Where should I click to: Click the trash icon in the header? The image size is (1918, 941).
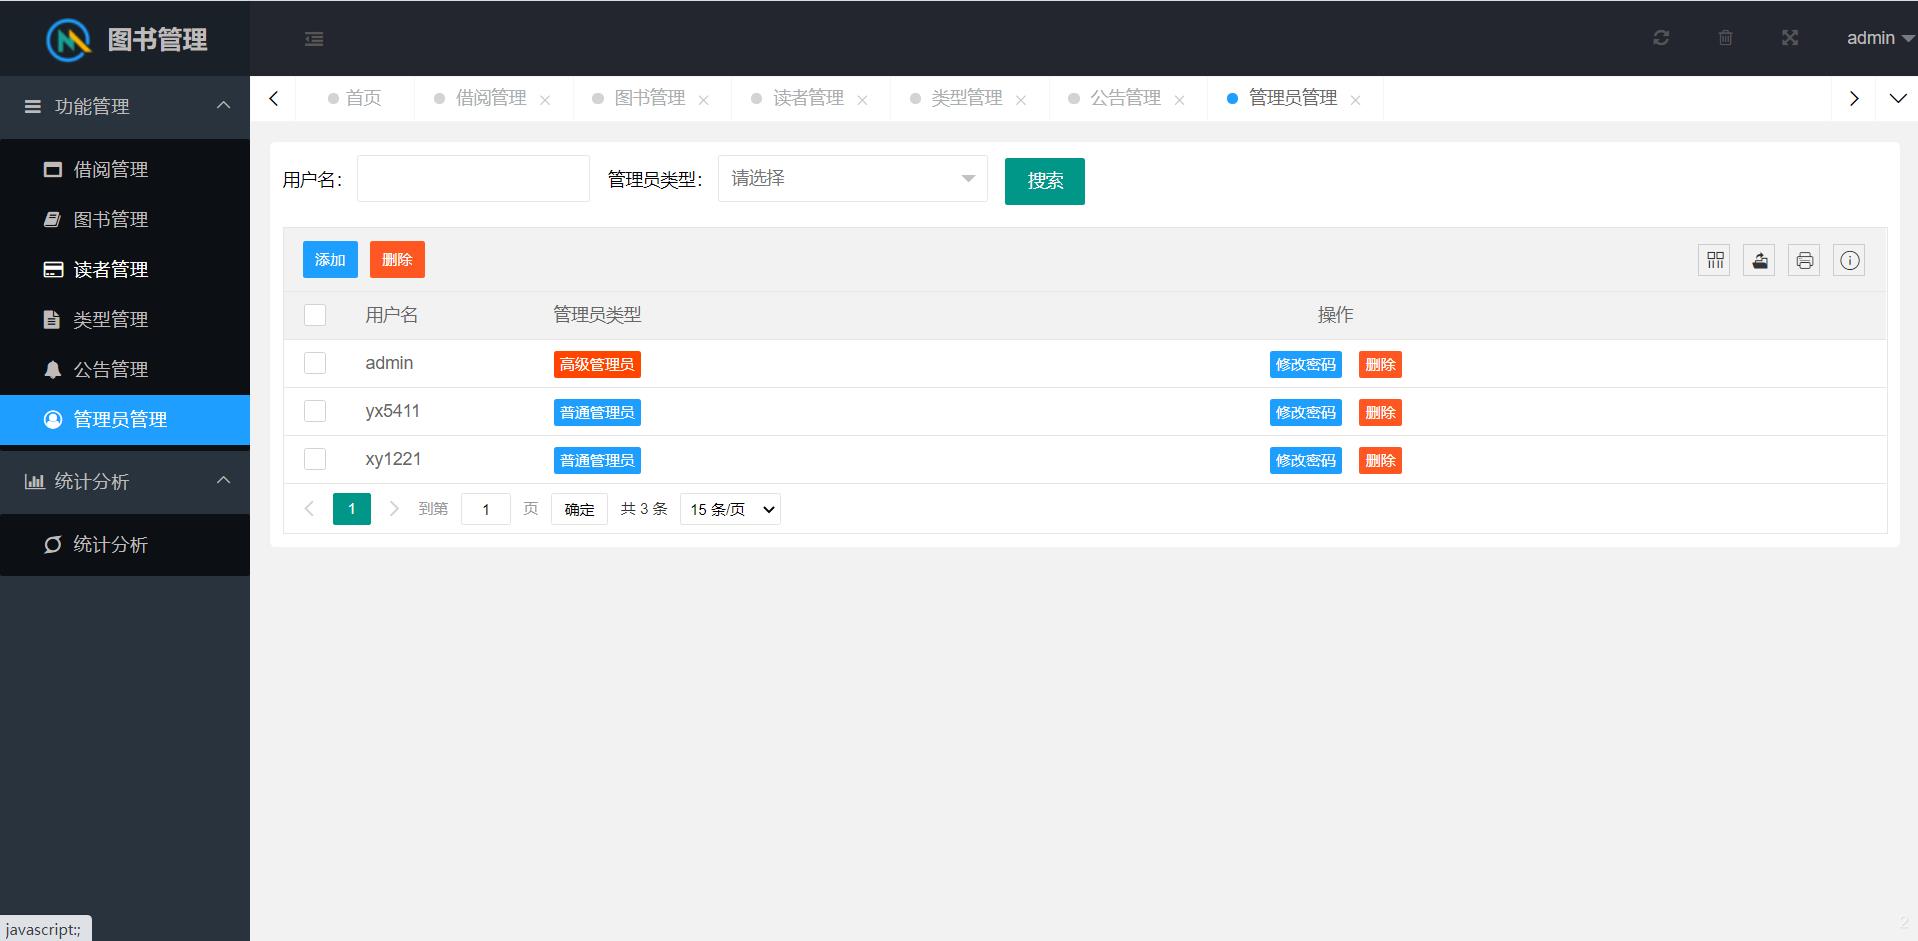pyautogui.click(x=1725, y=38)
